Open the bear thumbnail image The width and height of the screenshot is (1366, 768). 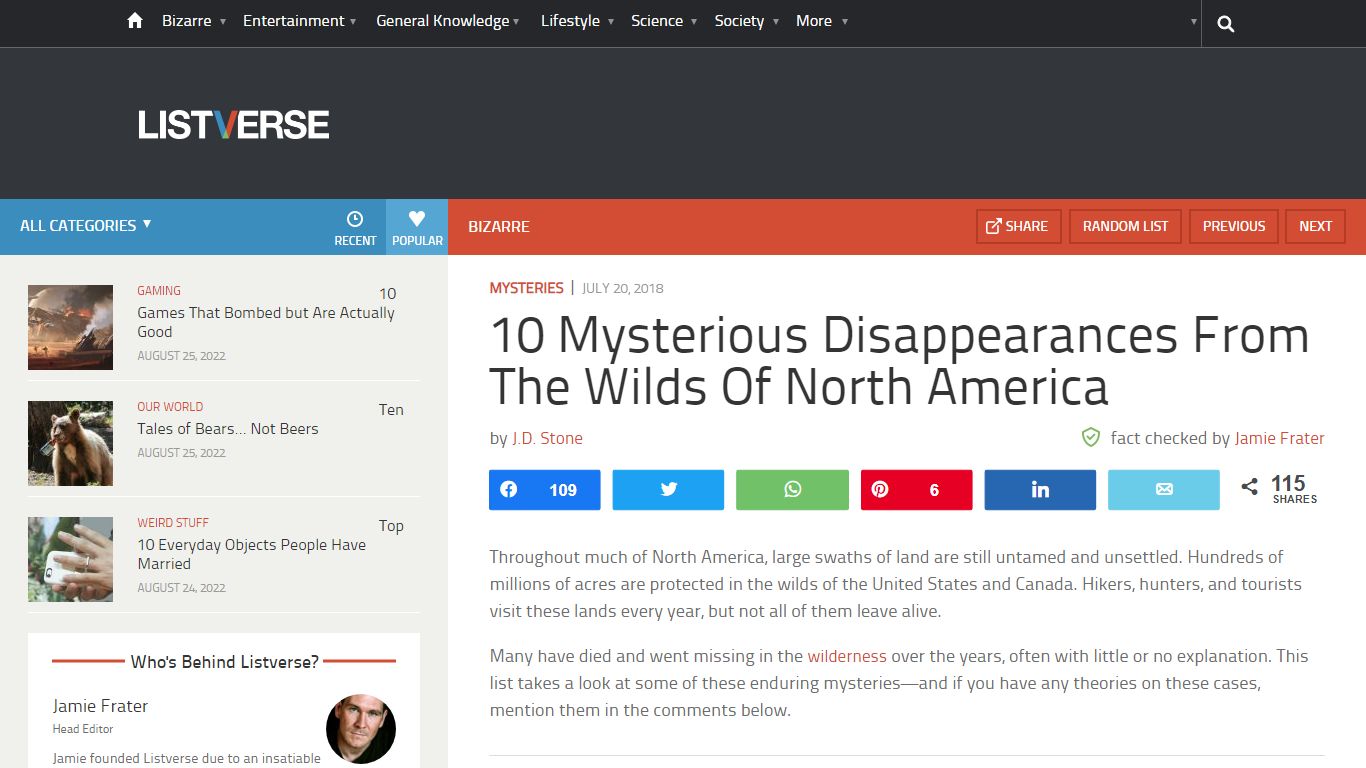click(70, 444)
